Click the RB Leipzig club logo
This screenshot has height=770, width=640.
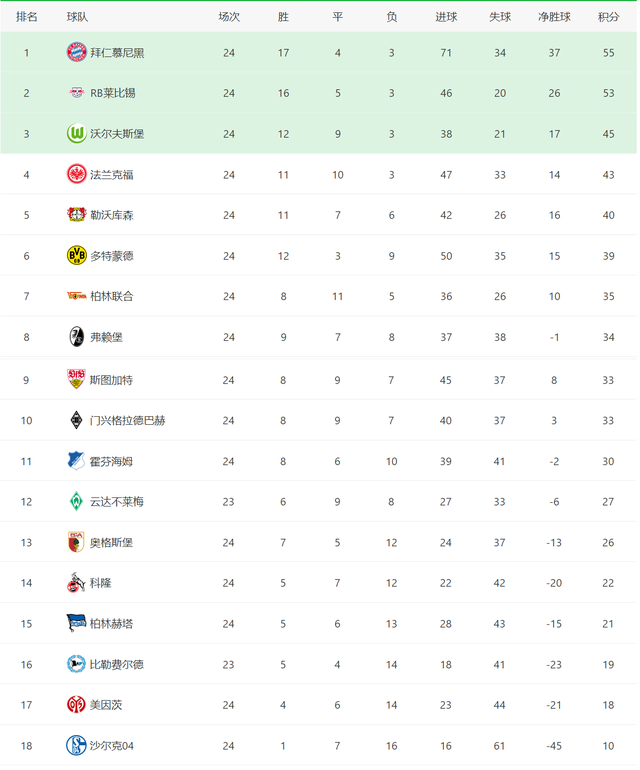click(x=77, y=93)
